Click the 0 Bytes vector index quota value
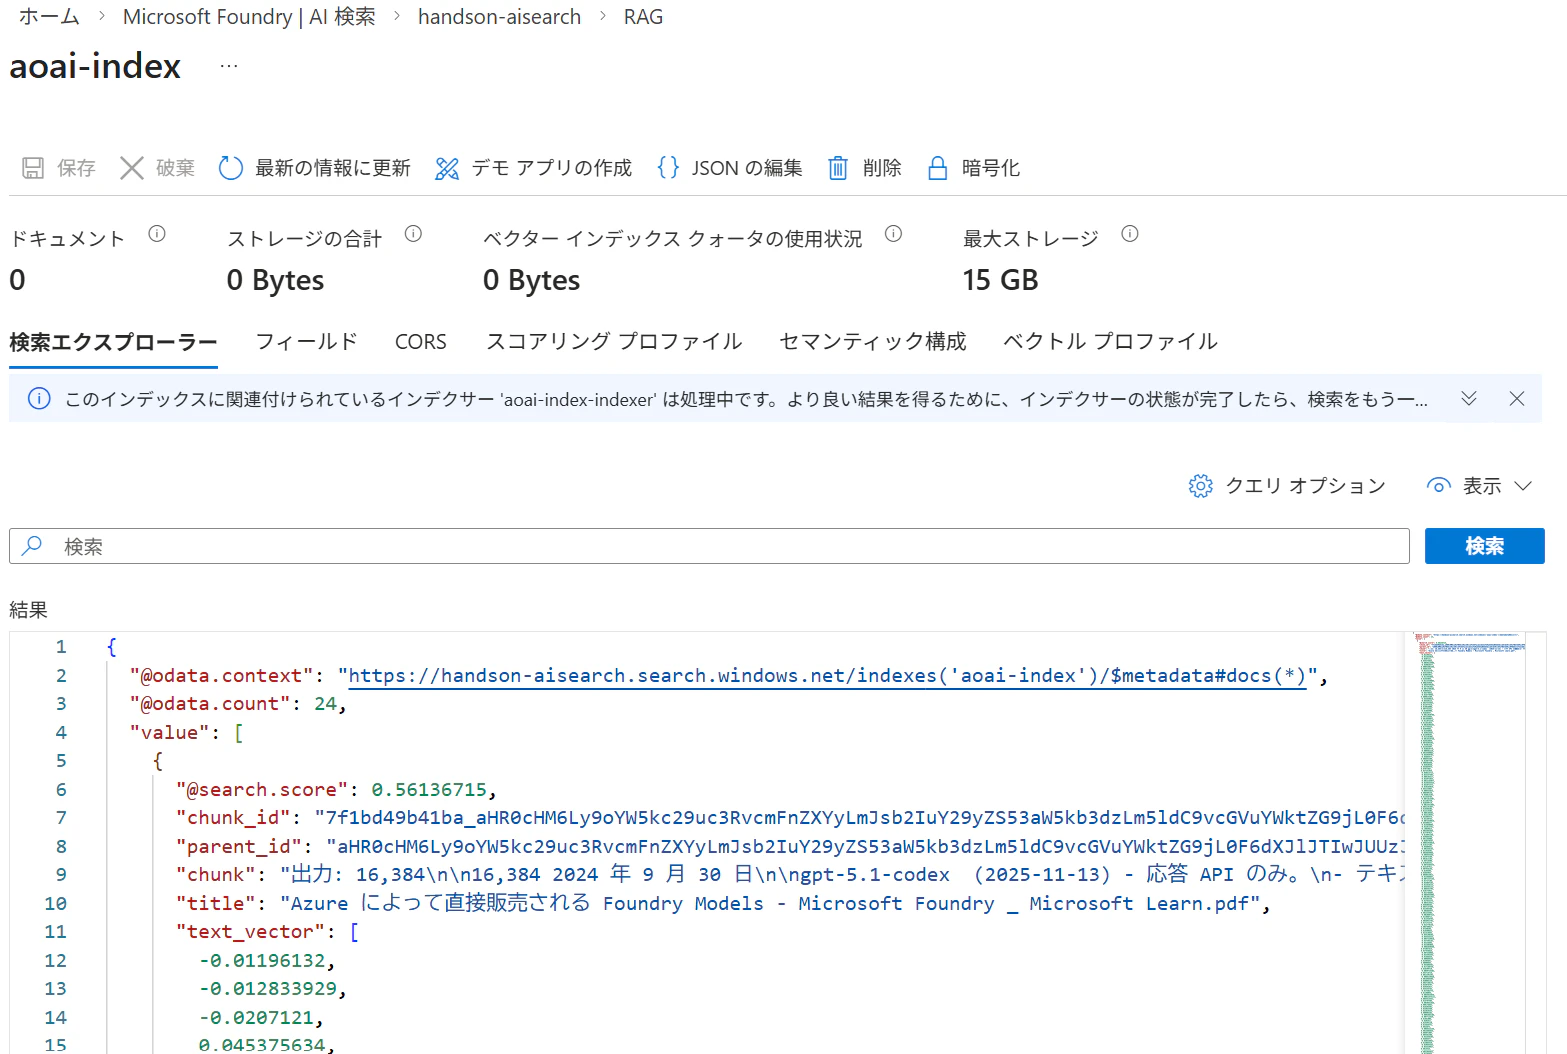 [x=531, y=280]
